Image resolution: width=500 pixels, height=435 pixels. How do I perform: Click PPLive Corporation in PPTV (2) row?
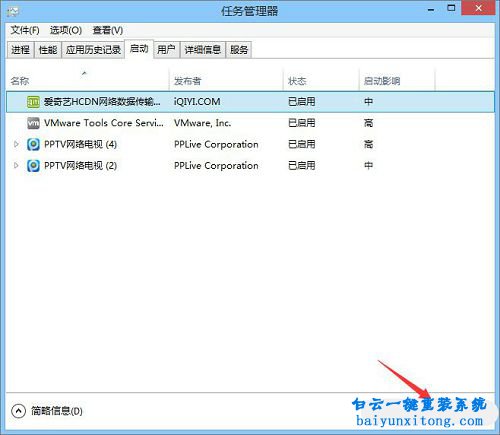tap(216, 166)
